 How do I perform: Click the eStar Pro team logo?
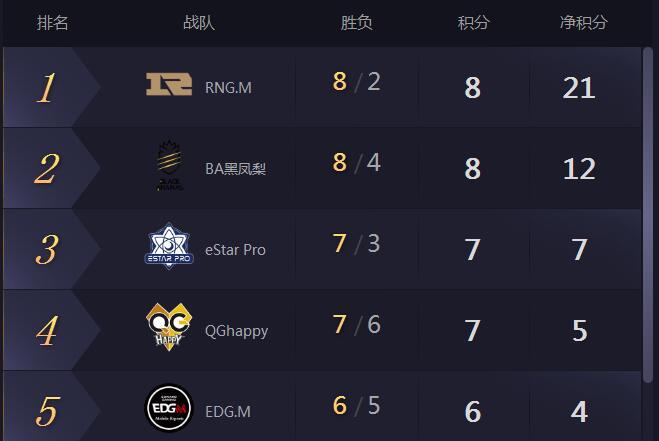tap(169, 248)
